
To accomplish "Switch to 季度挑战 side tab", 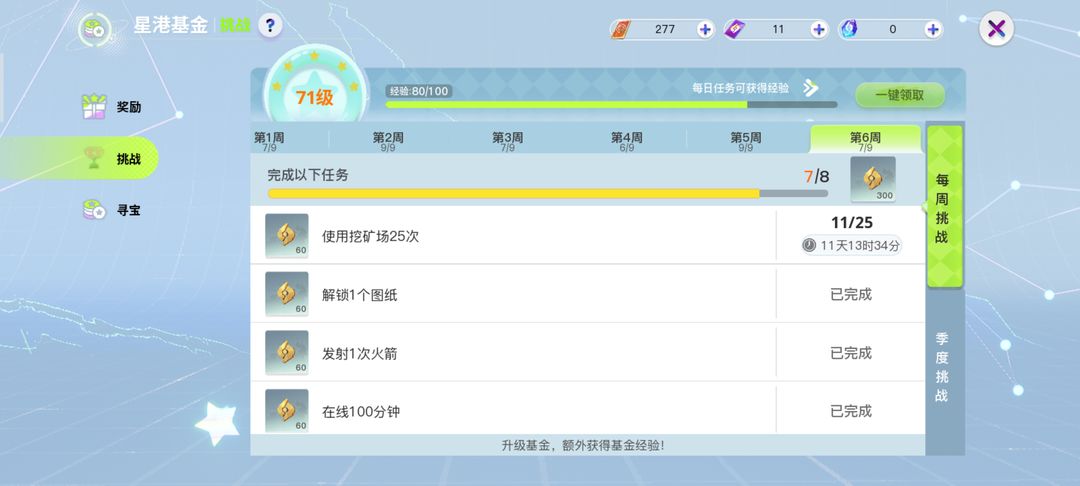I will pyautogui.click(x=942, y=367).
